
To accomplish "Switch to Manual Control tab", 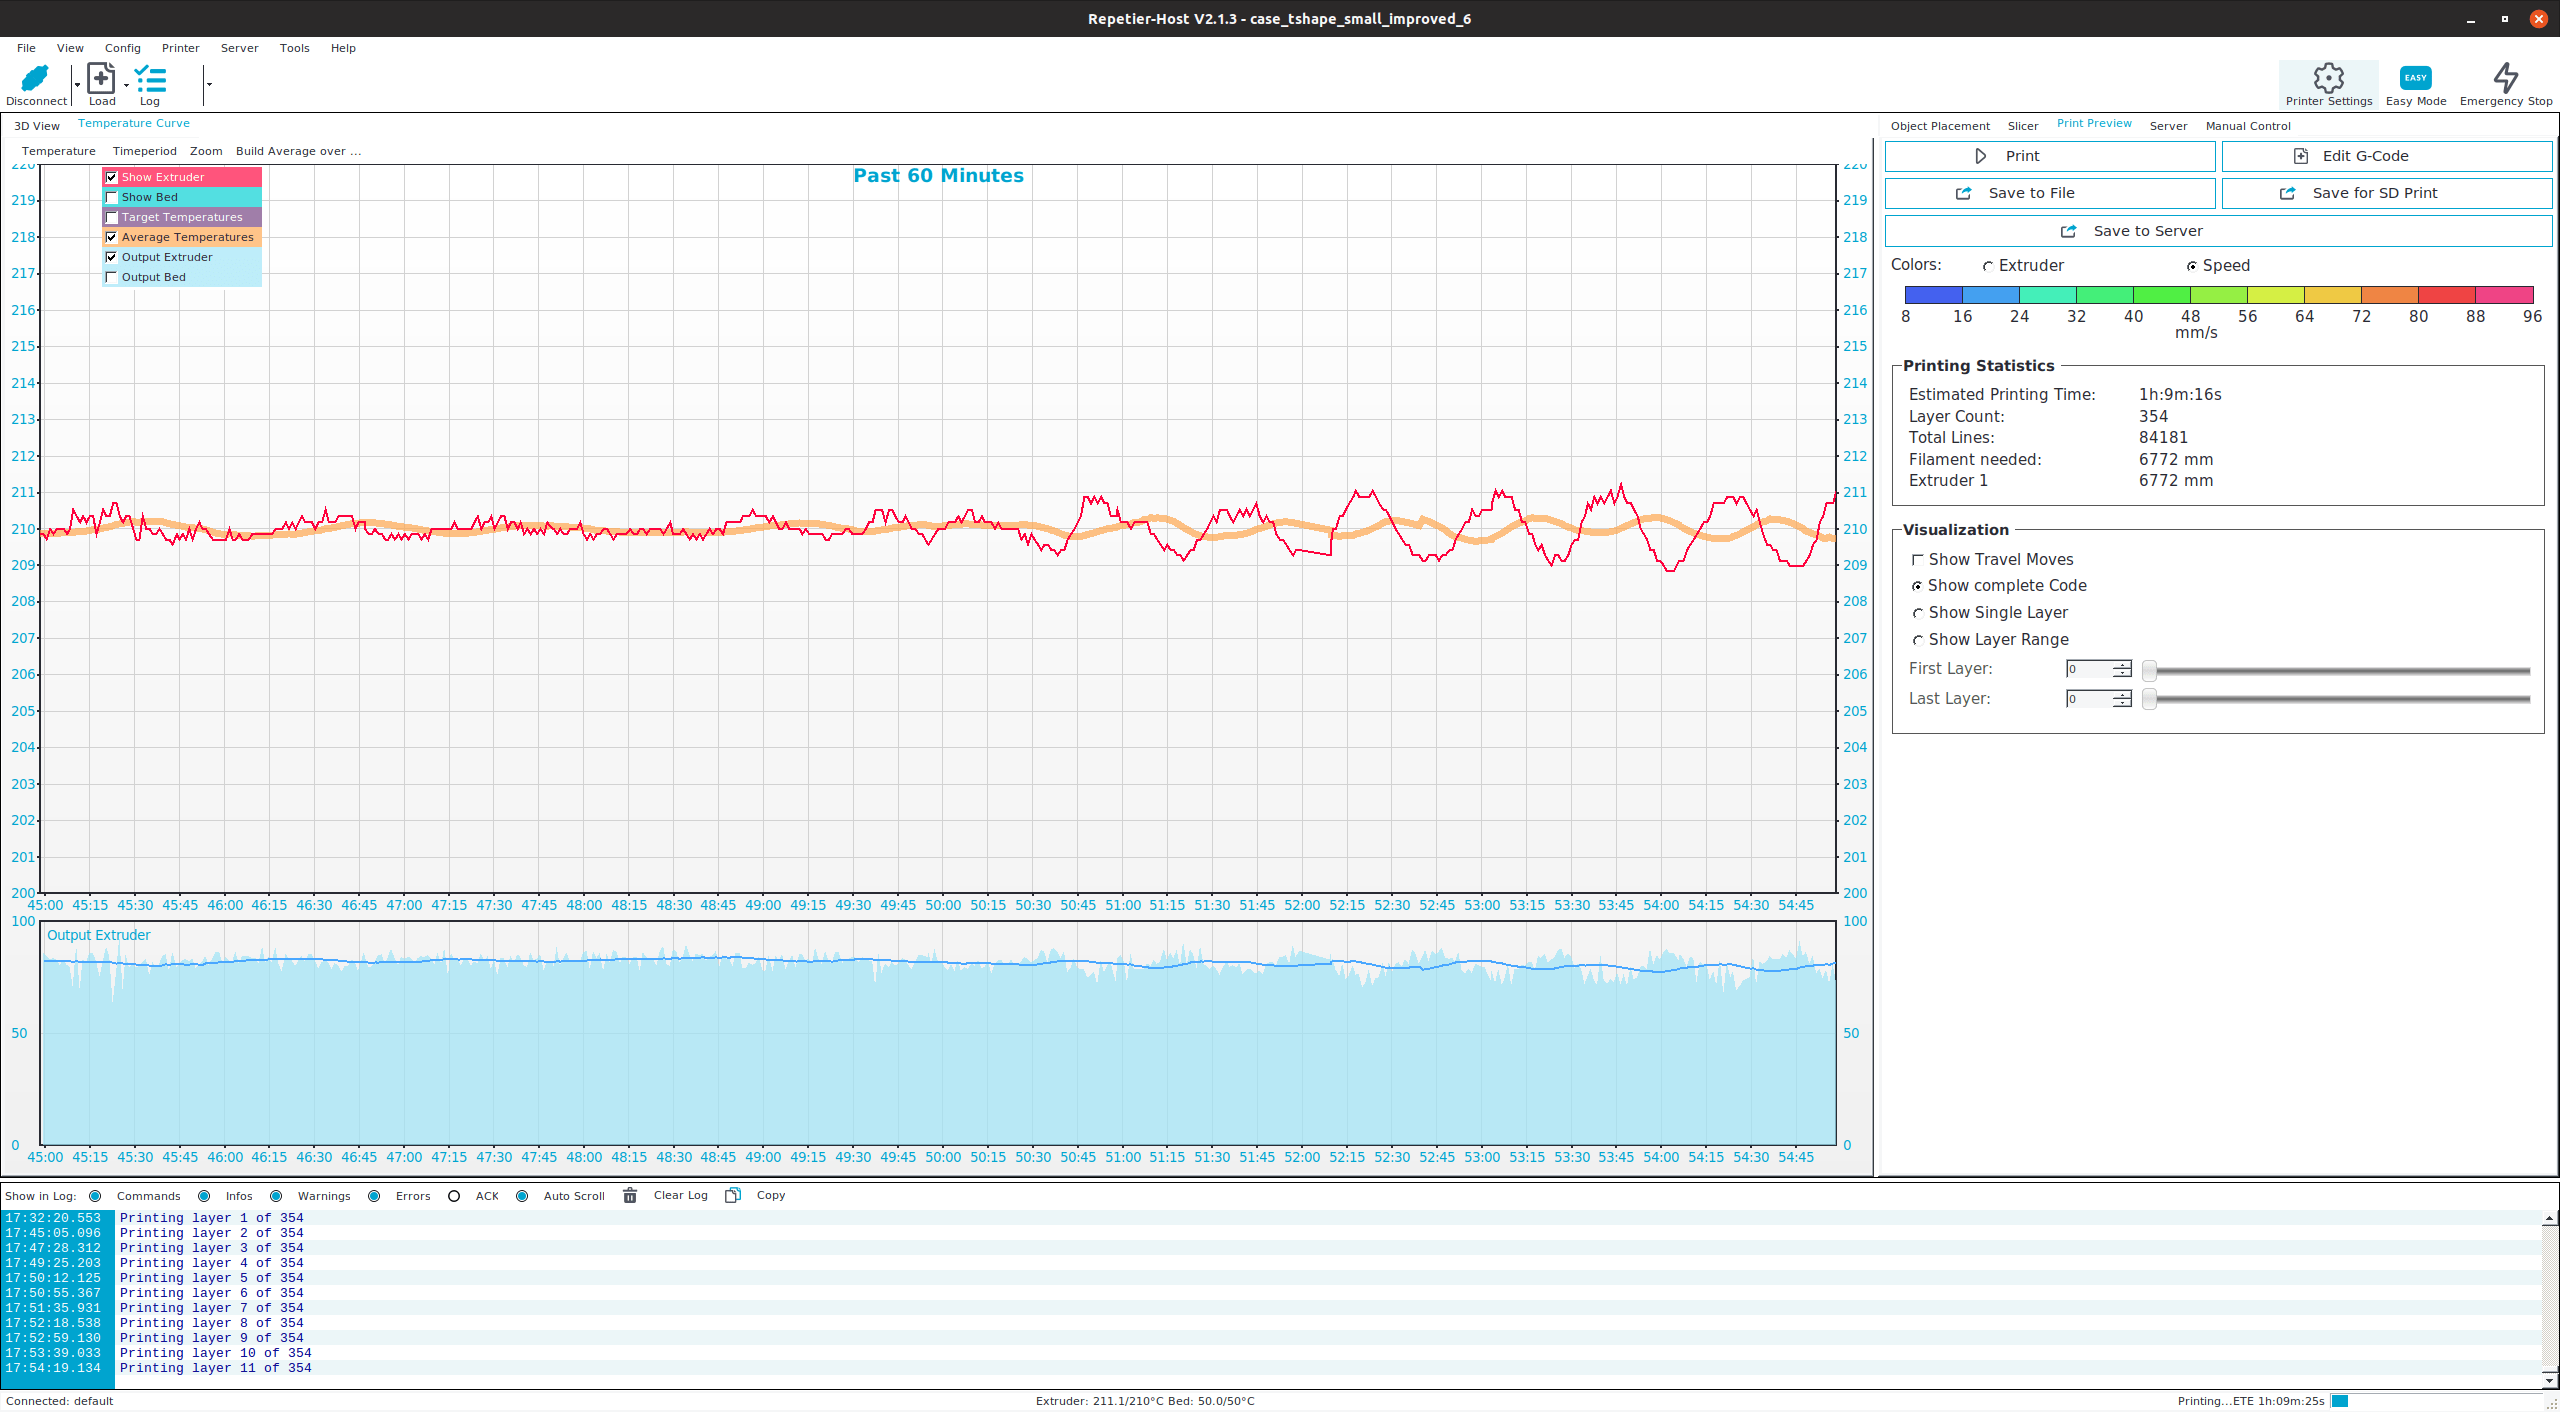I will pyautogui.click(x=2248, y=126).
